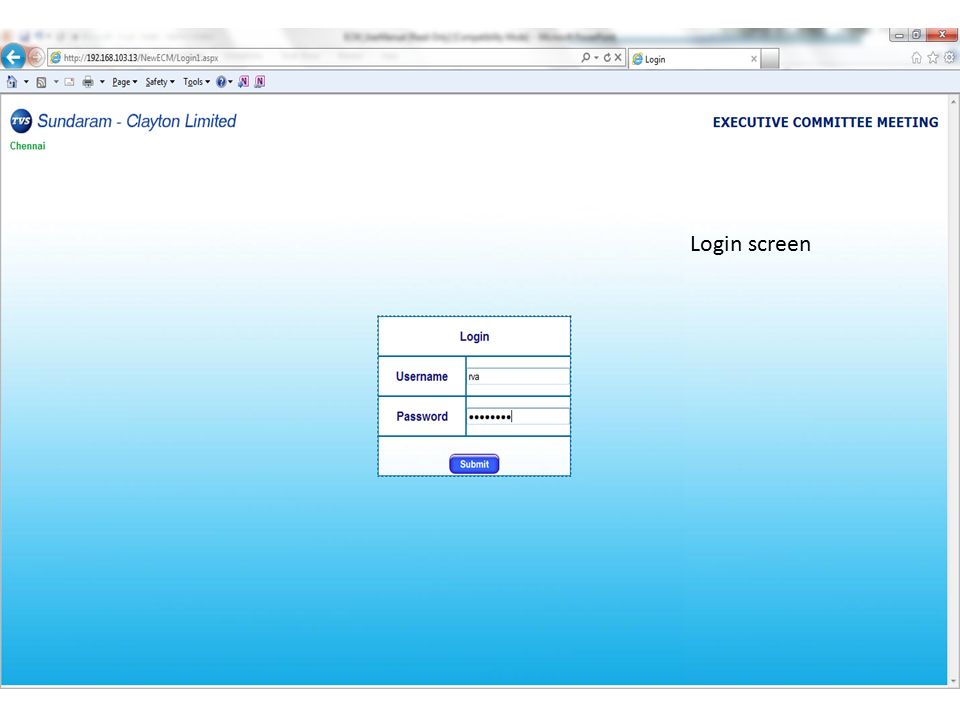Refresh the page with the reload icon
Image resolution: width=960 pixels, height=720 pixels.
coord(607,57)
